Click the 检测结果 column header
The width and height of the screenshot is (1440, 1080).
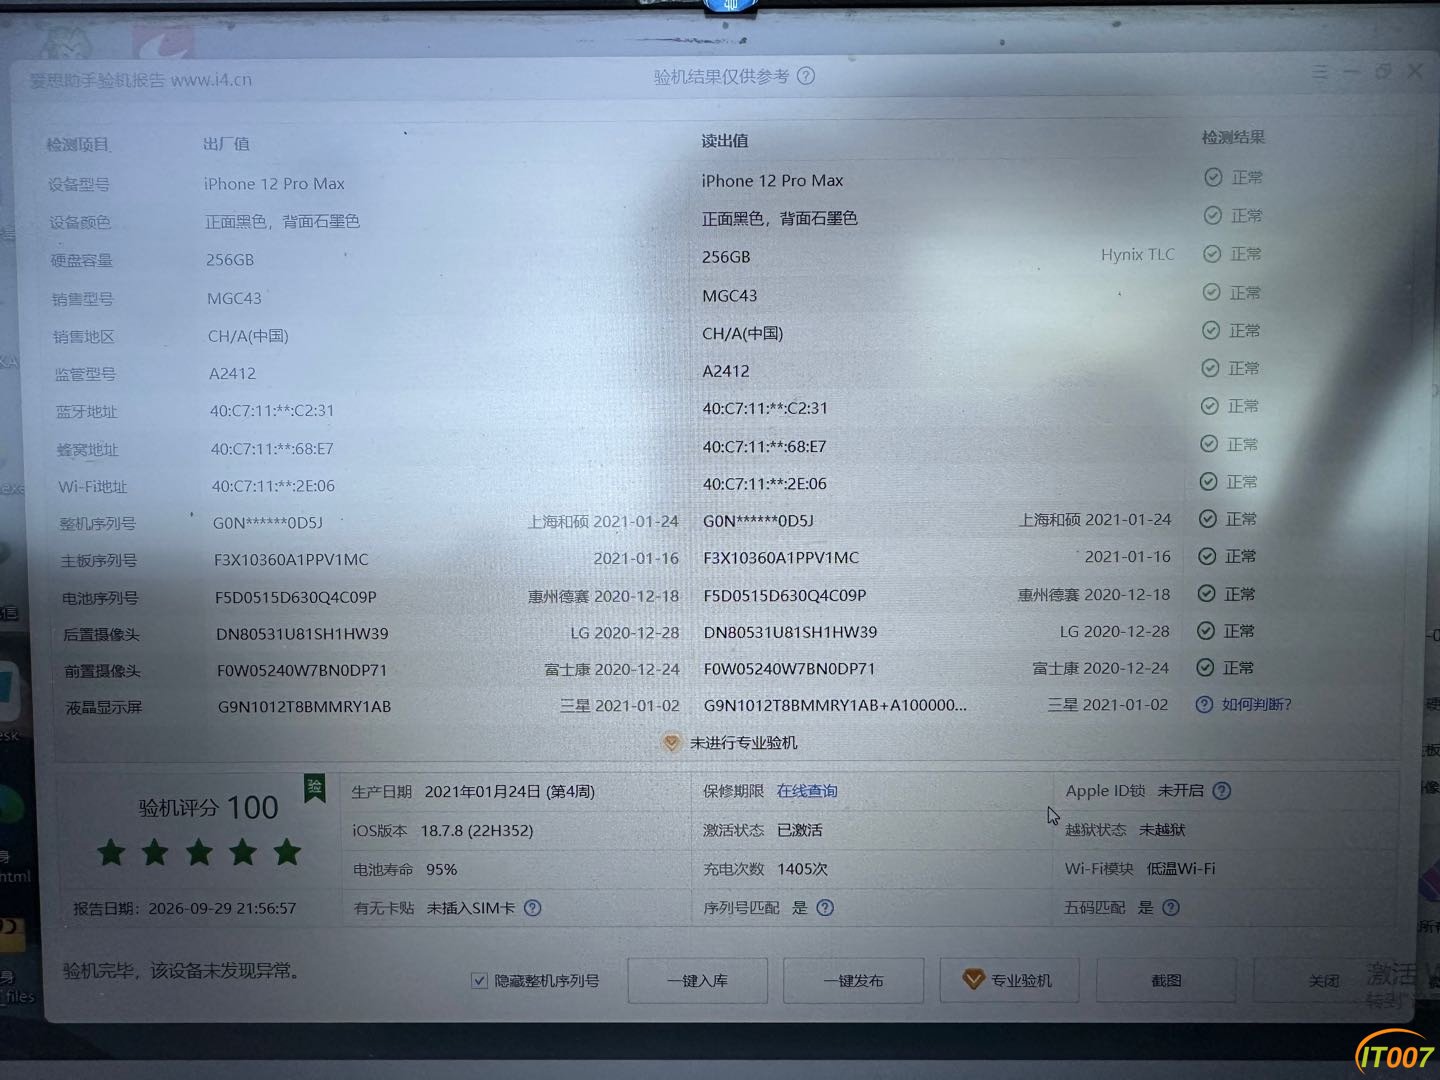1233,137
